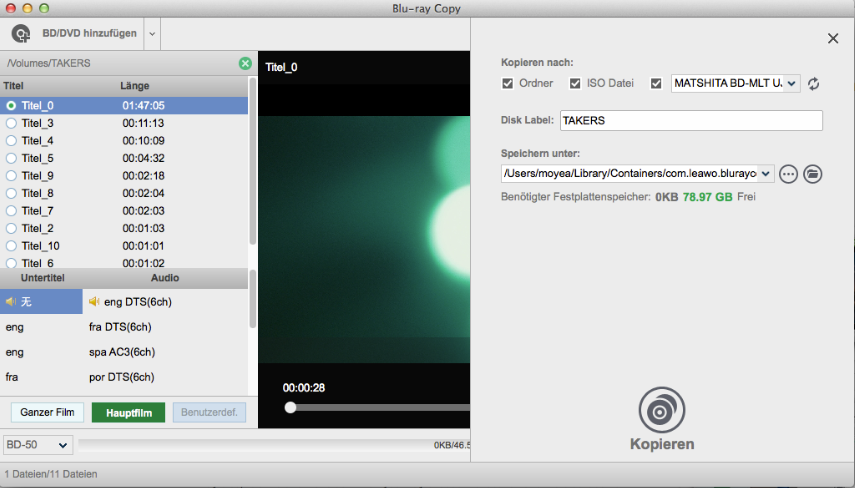Remove the /Volumes/TAKERS source with the green X icon
The width and height of the screenshot is (855, 488).
(x=245, y=63)
